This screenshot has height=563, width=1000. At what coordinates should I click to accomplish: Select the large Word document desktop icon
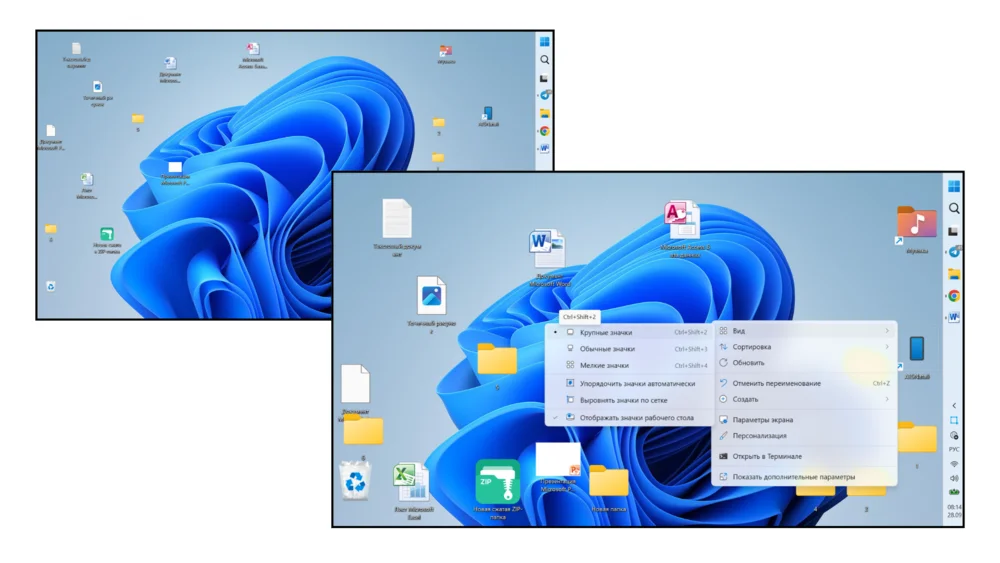tap(547, 249)
